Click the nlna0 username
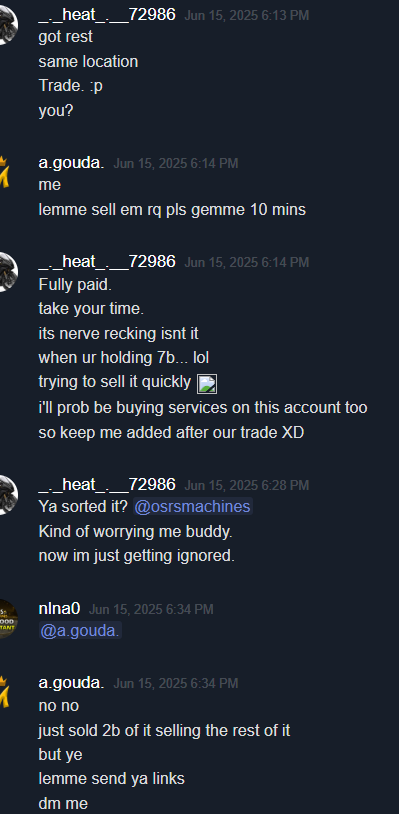 [x=59, y=608]
